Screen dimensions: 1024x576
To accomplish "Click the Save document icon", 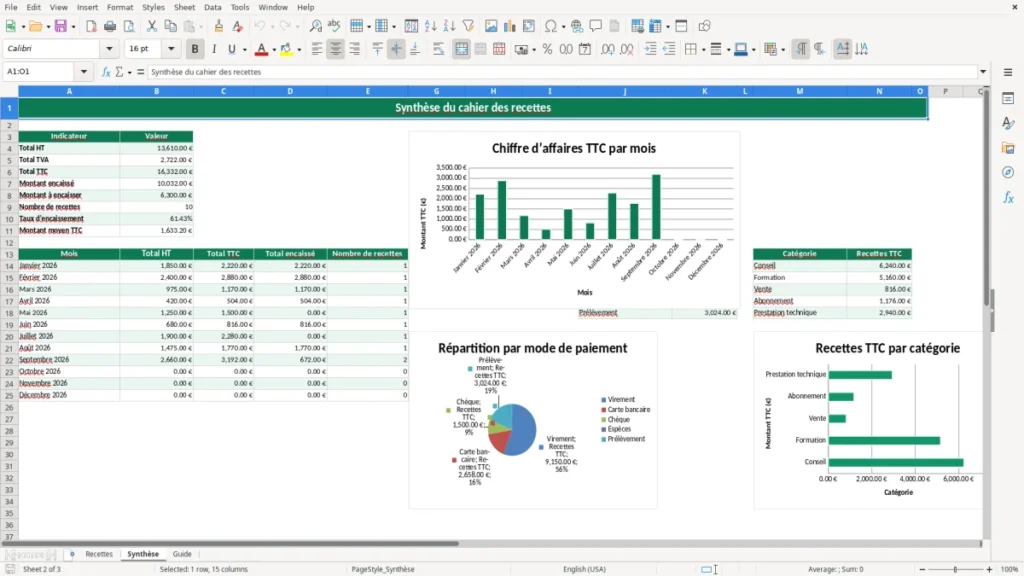I will point(60,26).
